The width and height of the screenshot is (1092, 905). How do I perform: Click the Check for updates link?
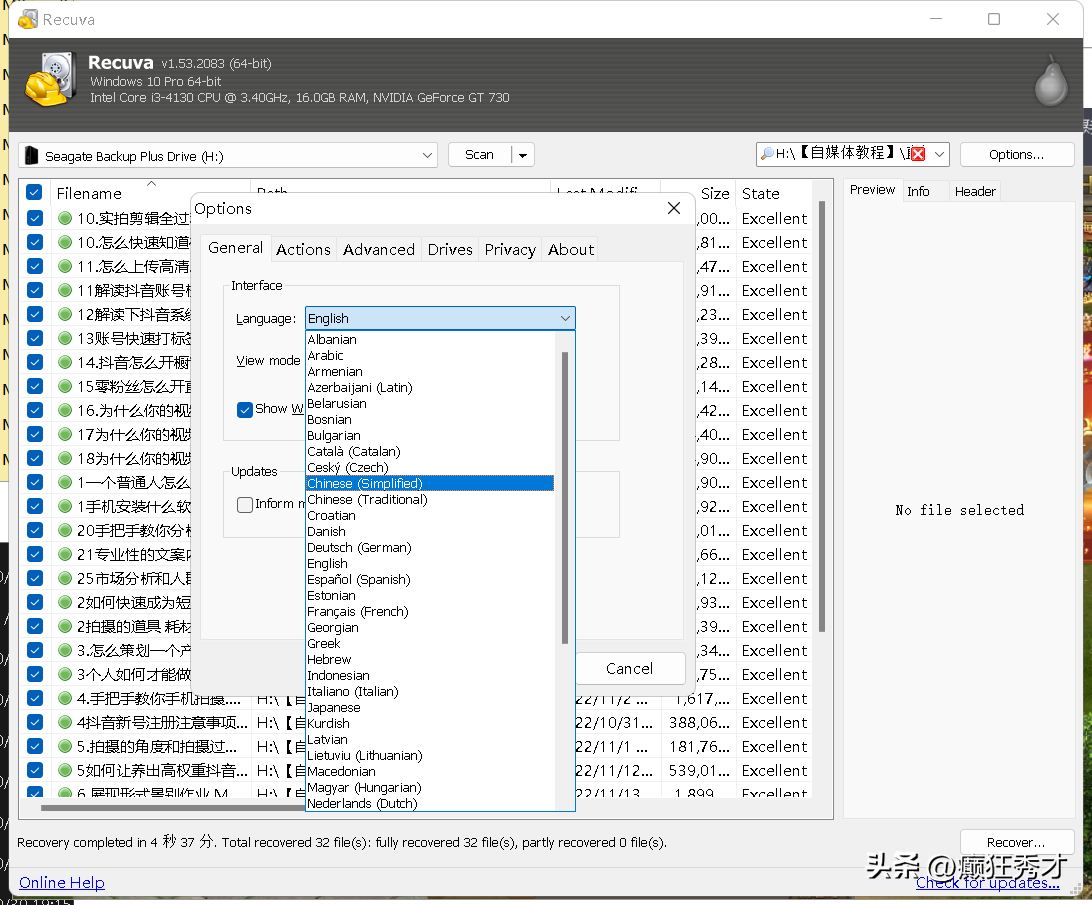coord(988,883)
